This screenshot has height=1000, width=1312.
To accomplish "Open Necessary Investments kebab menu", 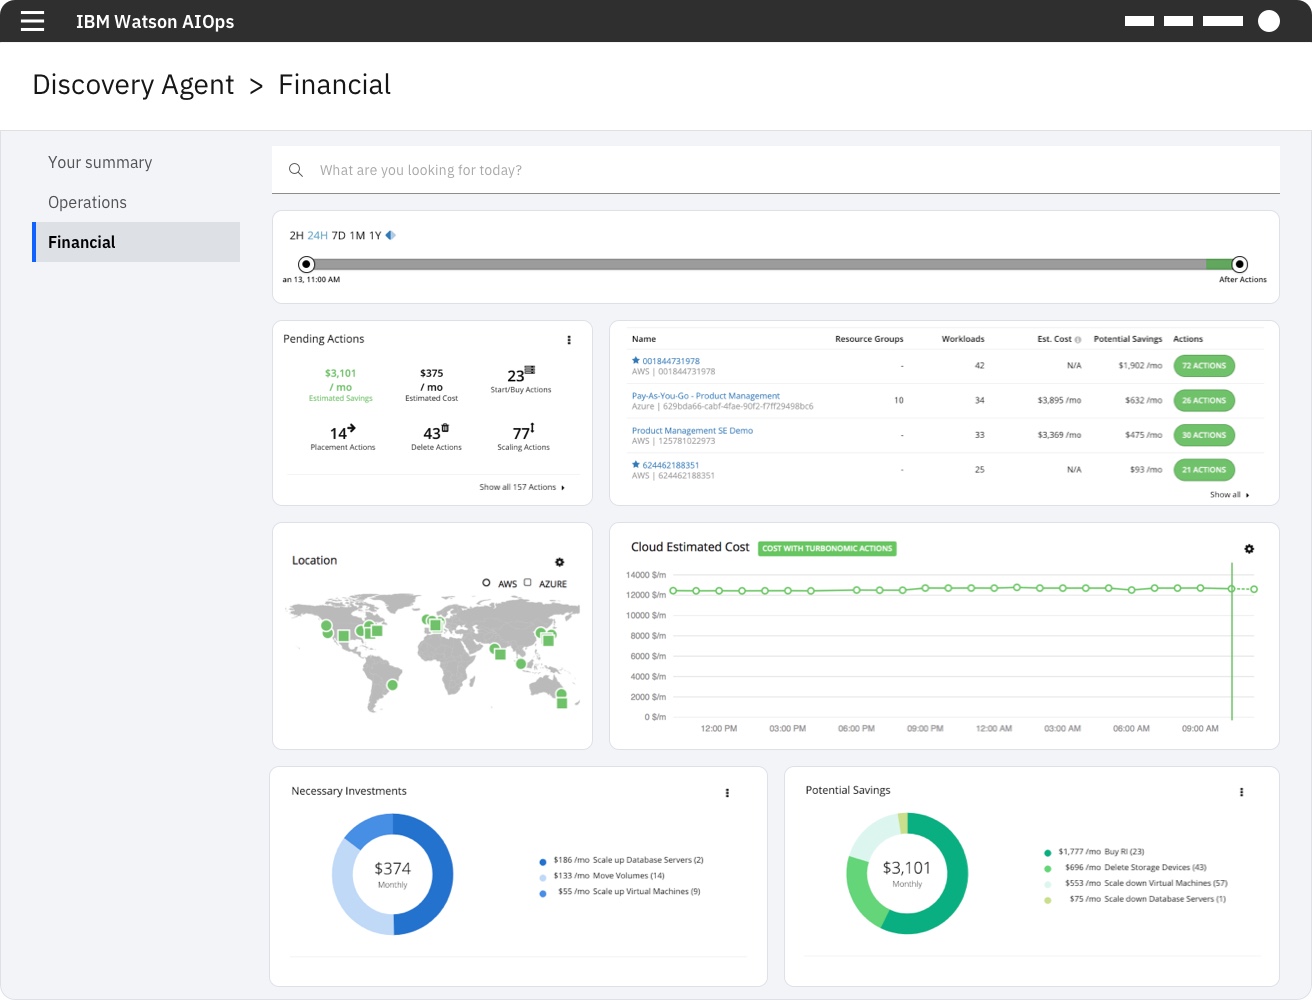I will coord(727,793).
